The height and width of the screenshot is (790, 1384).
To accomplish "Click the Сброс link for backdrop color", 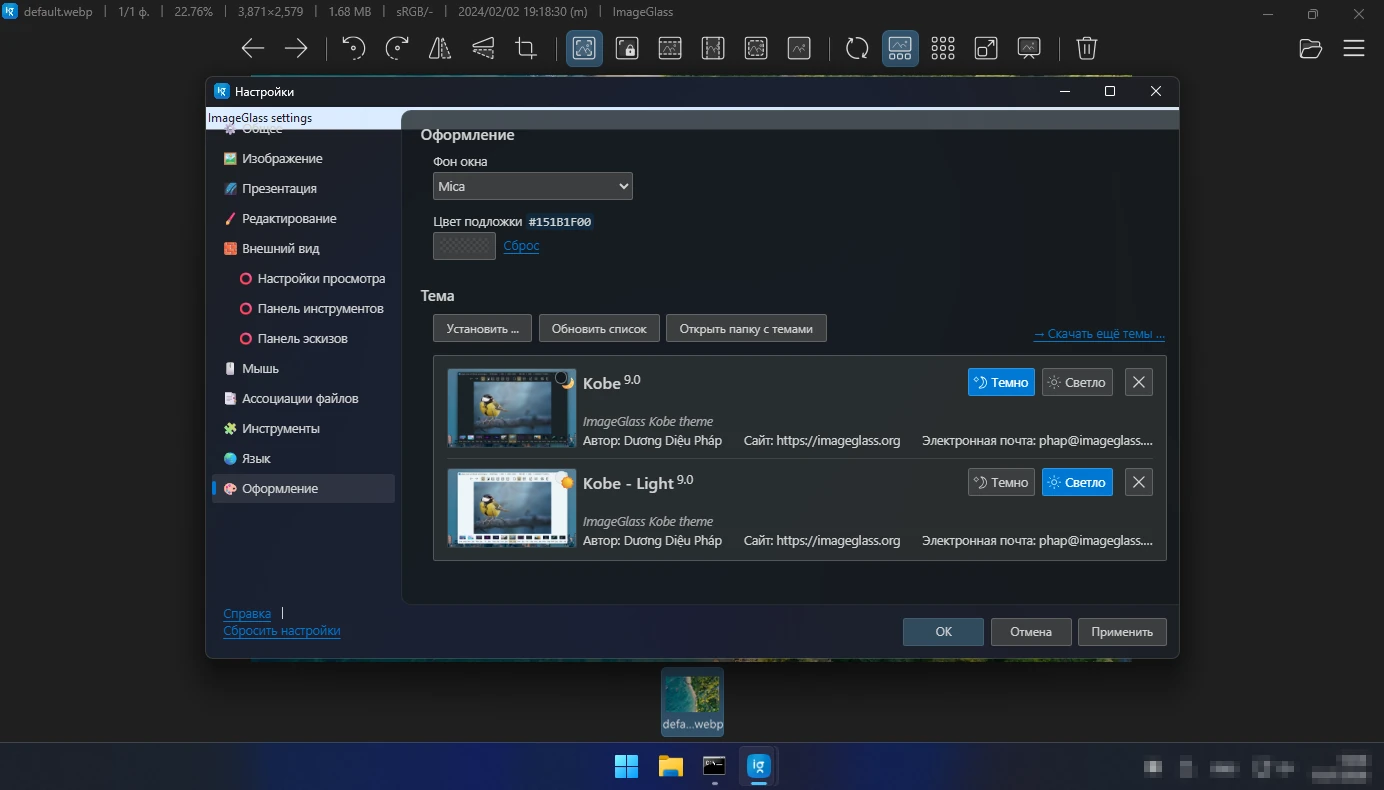I will (521, 246).
